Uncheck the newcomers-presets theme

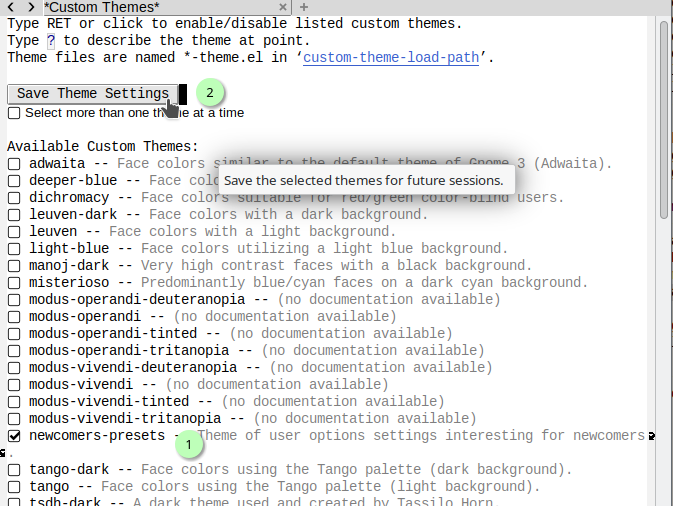coord(14,436)
